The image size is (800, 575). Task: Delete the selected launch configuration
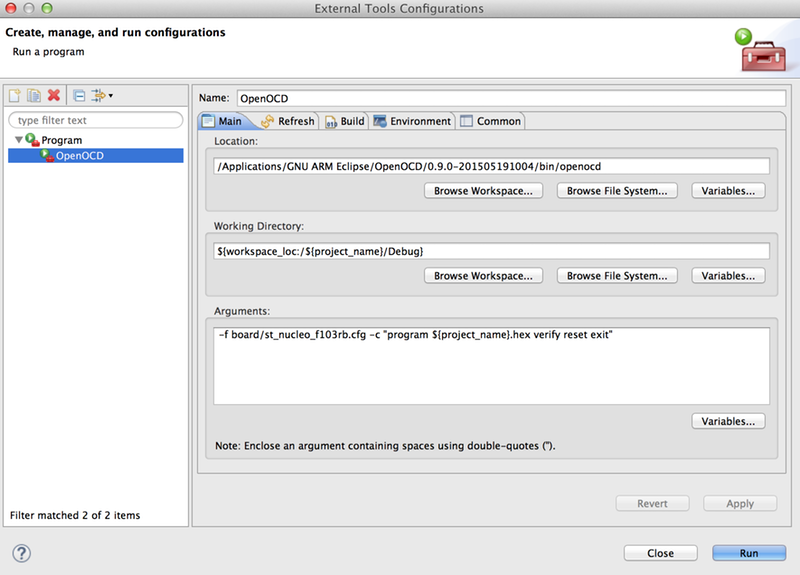(x=54, y=96)
